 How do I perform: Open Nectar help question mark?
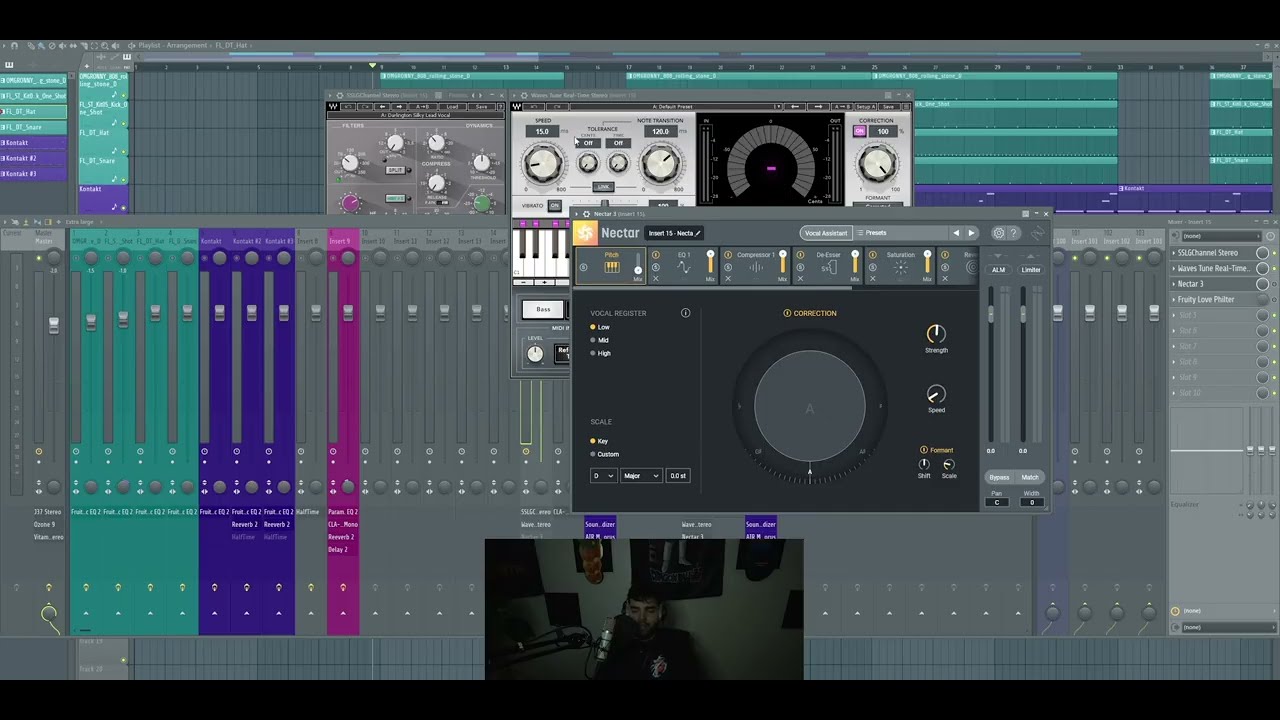pos(1013,233)
